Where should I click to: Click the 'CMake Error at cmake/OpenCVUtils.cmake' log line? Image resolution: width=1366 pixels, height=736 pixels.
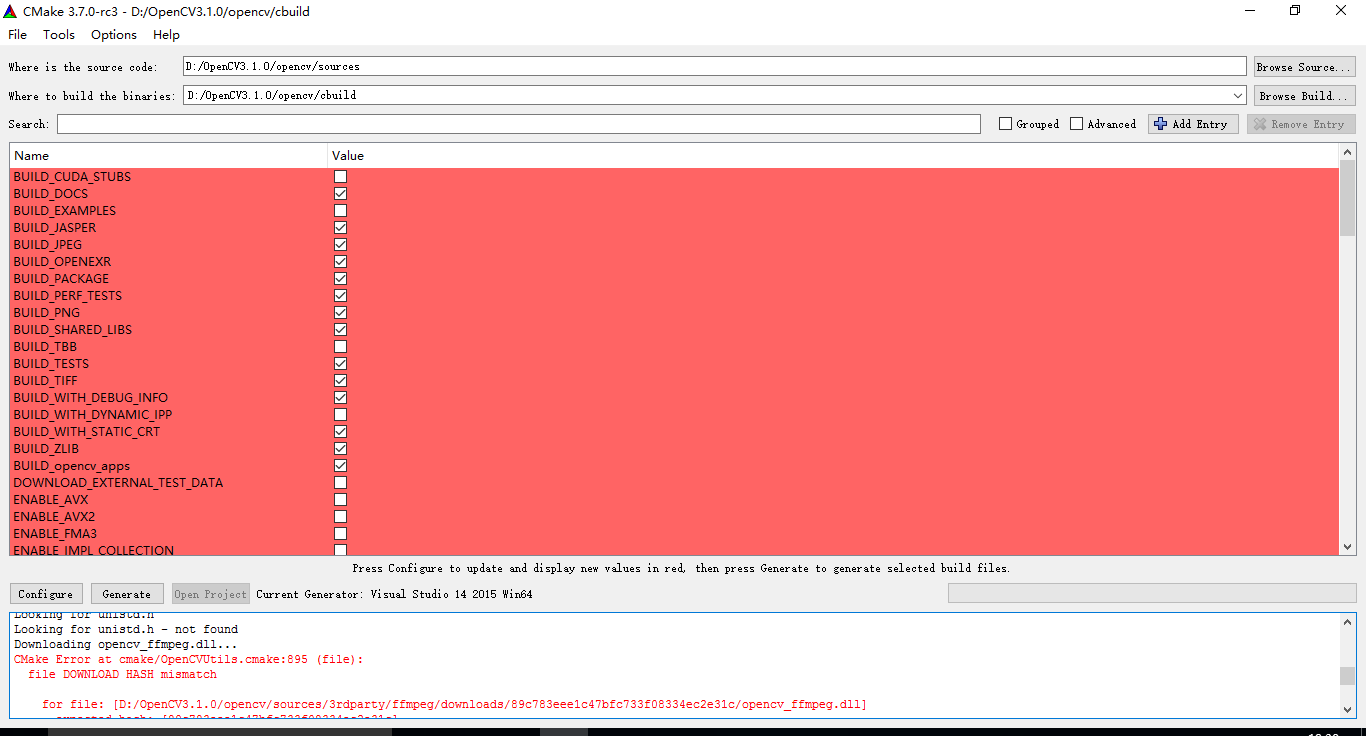tap(189, 660)
